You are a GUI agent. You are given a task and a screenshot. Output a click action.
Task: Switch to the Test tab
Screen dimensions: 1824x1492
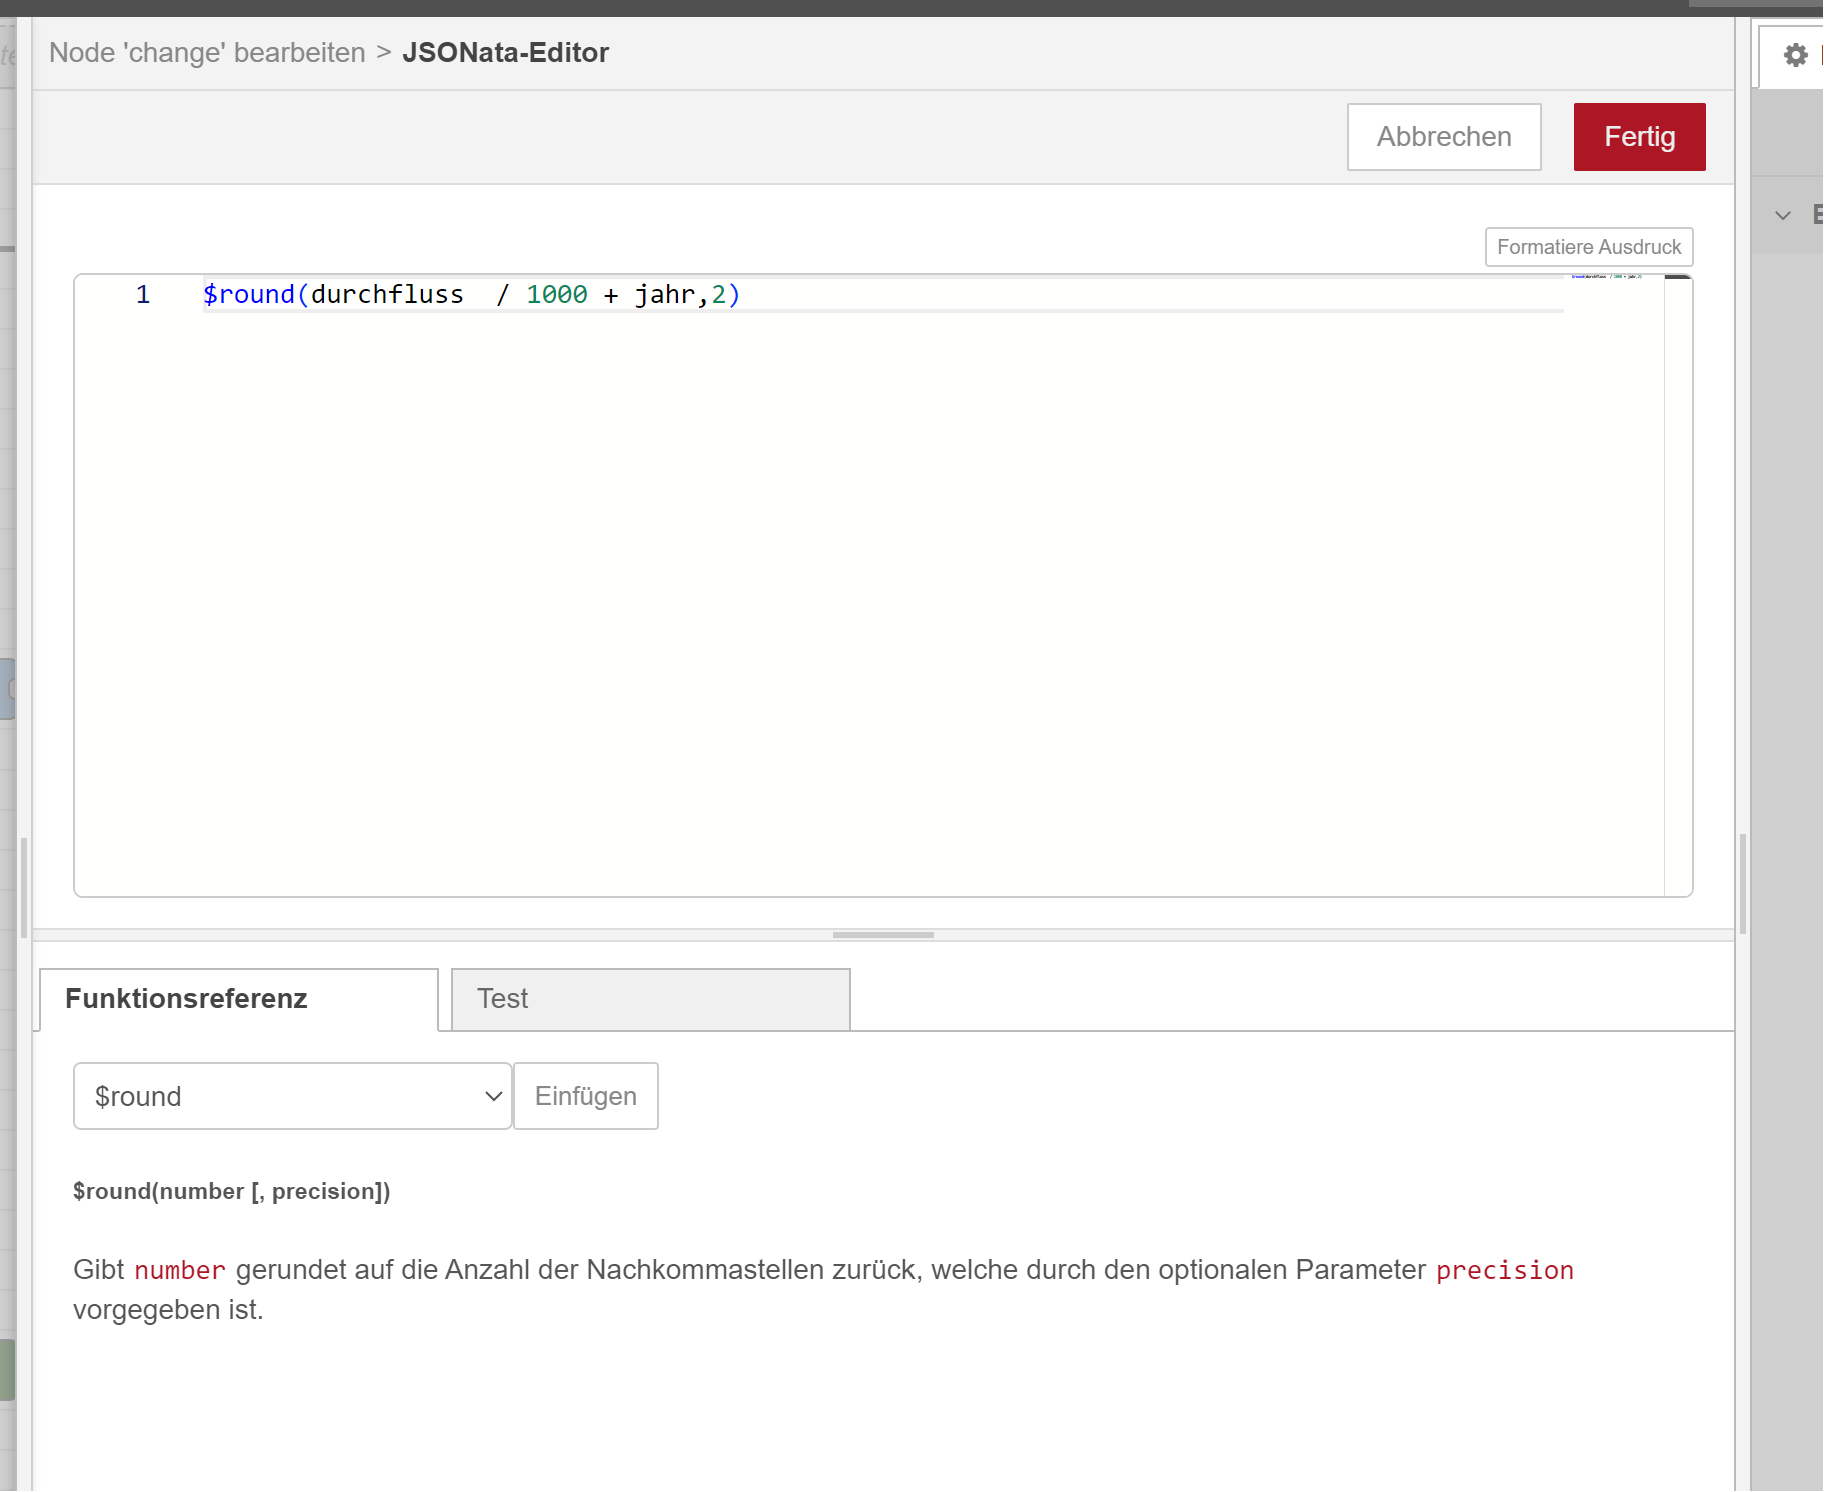pos(651,999)
